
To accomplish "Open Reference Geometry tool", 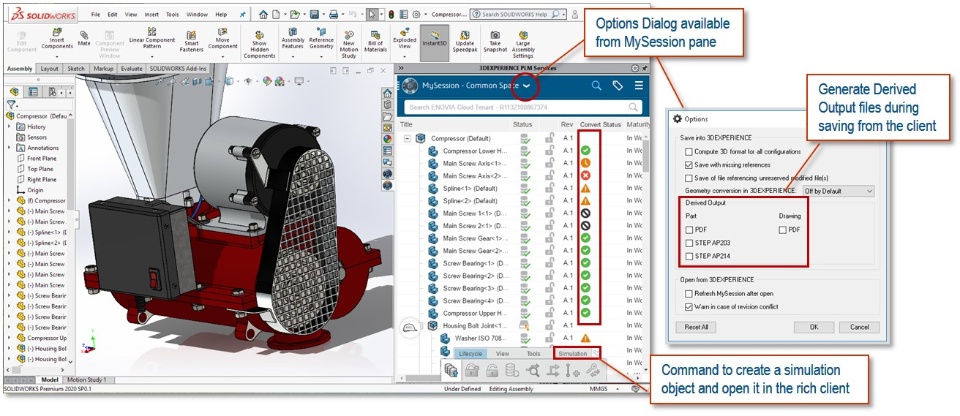I will click(x=321, y=40).
